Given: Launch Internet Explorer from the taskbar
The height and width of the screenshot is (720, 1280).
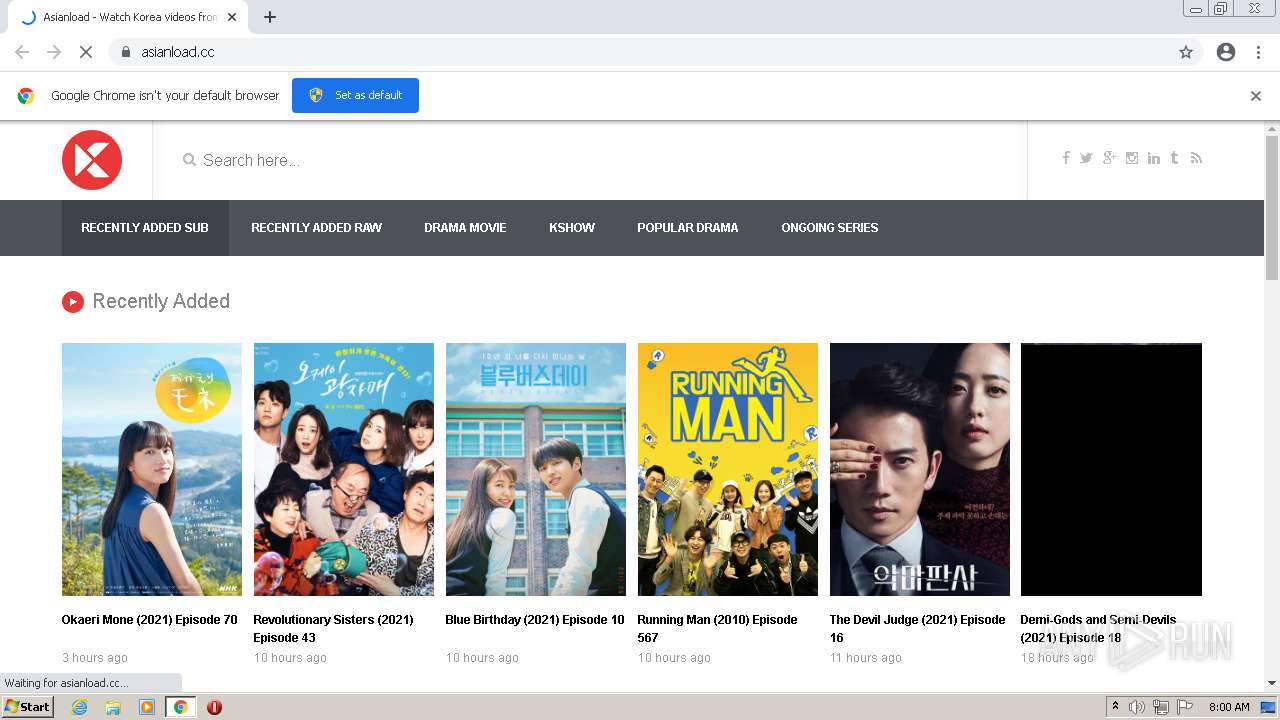Looking at the screenshot, I should (79, 707).
